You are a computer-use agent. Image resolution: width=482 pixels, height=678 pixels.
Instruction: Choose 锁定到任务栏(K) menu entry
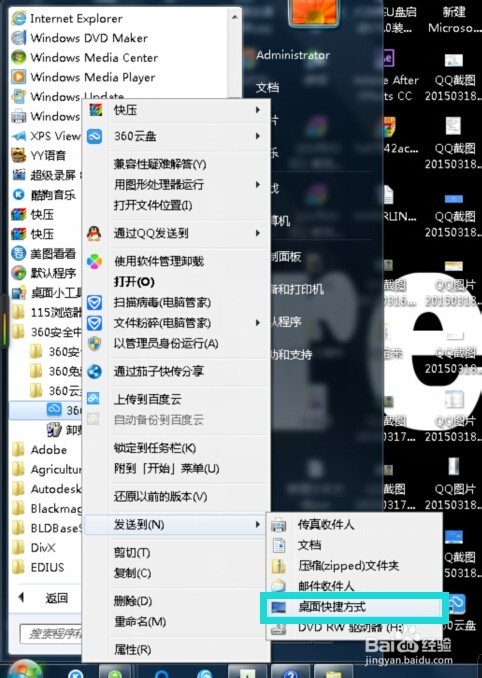(155, 448)
